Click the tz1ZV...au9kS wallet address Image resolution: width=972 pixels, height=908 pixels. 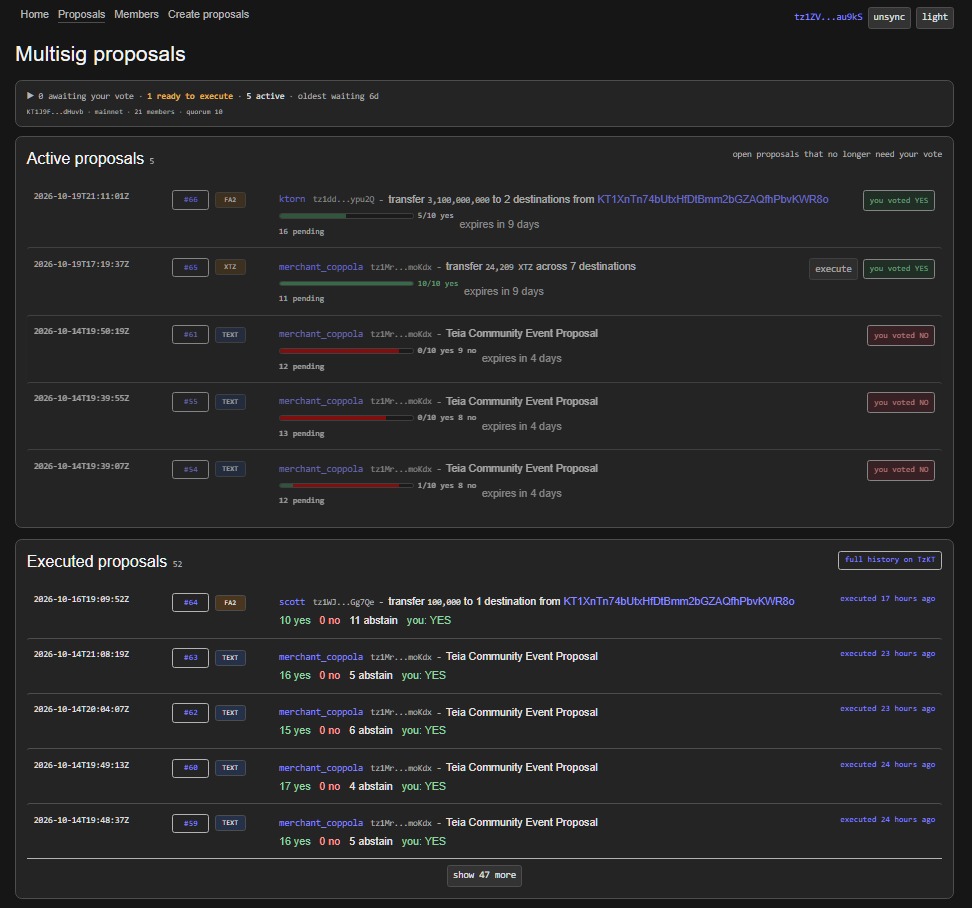[x=828, y=17]
